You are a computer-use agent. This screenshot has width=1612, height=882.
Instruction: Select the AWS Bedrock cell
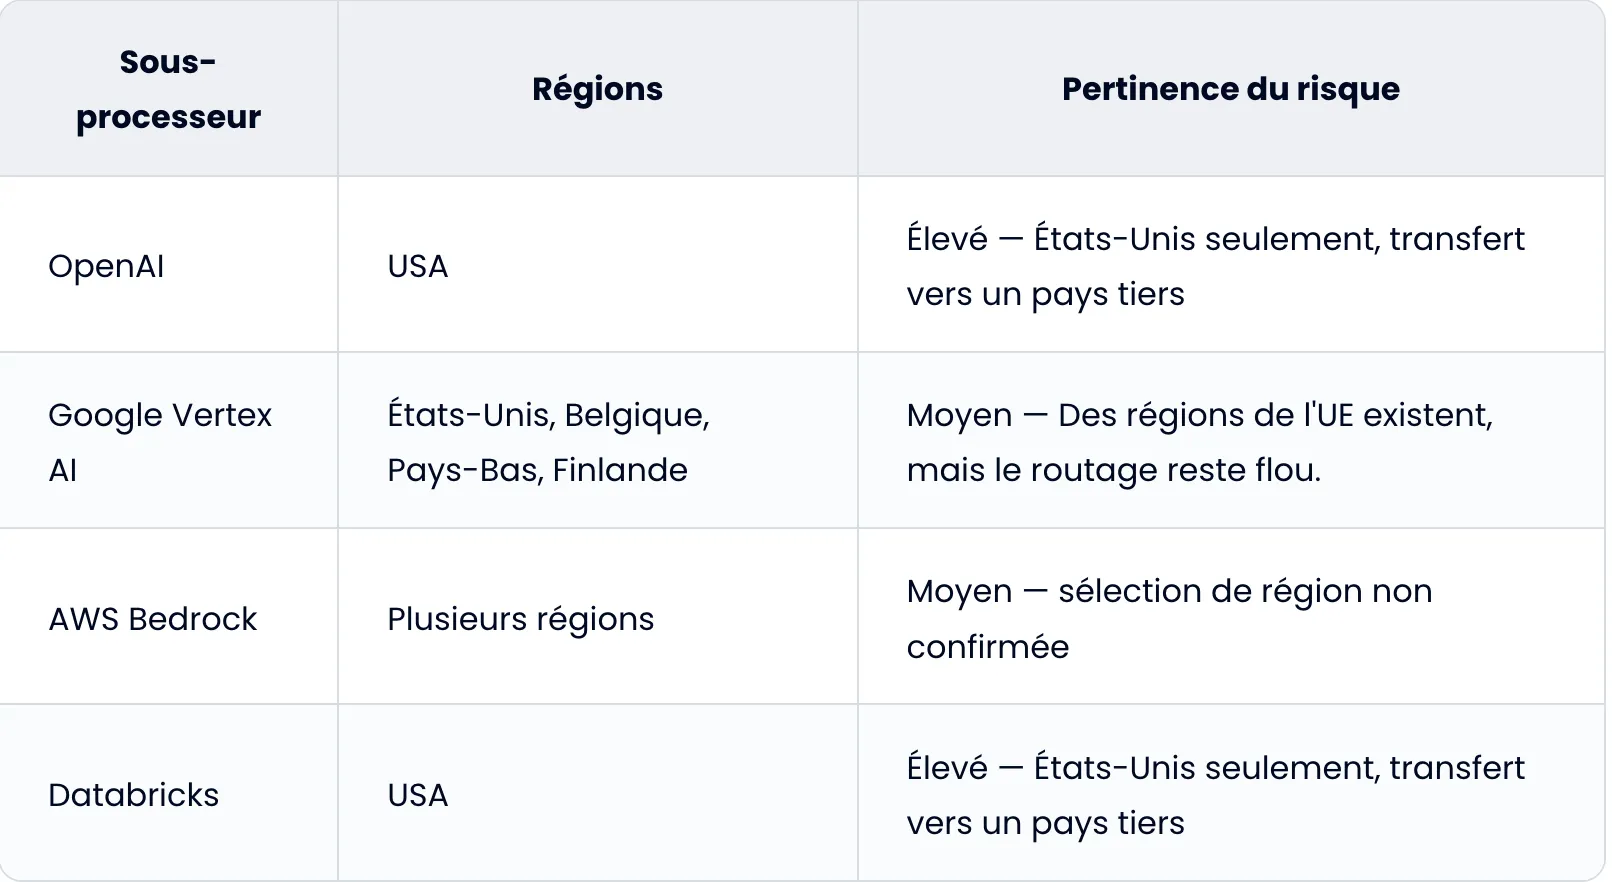click(153, 619)
